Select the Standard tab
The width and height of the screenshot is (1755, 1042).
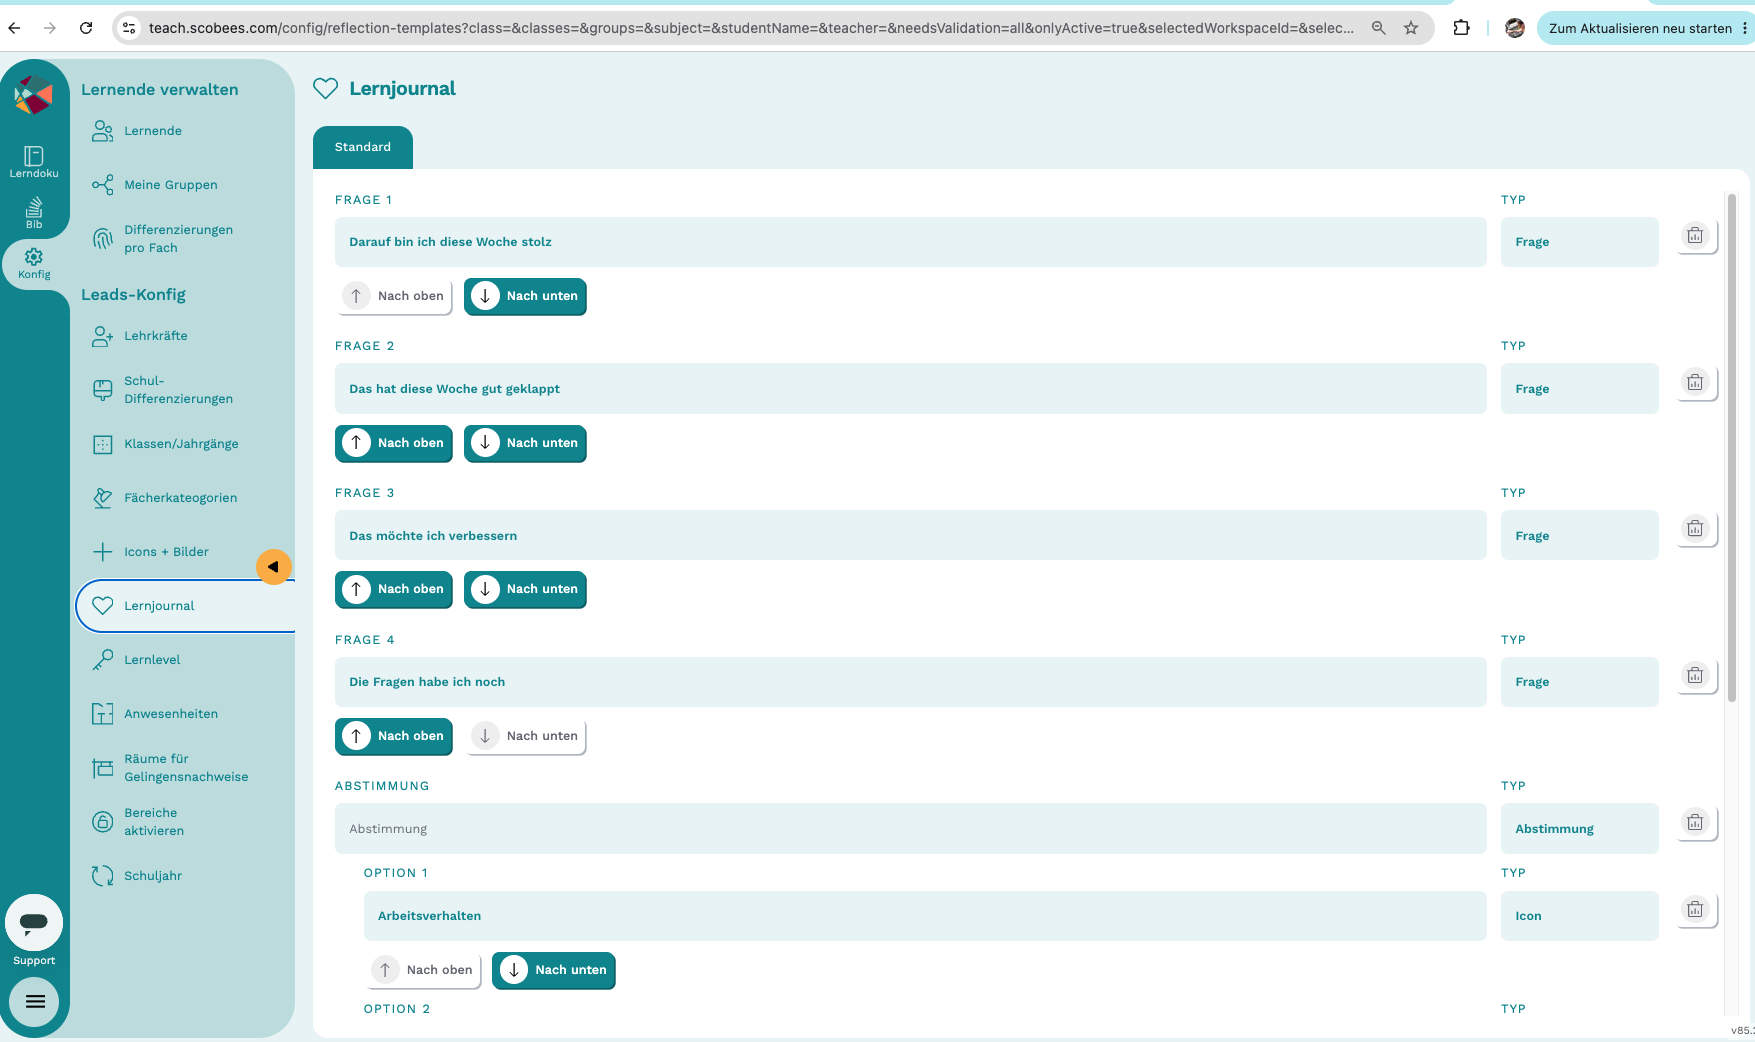point(362,147)
